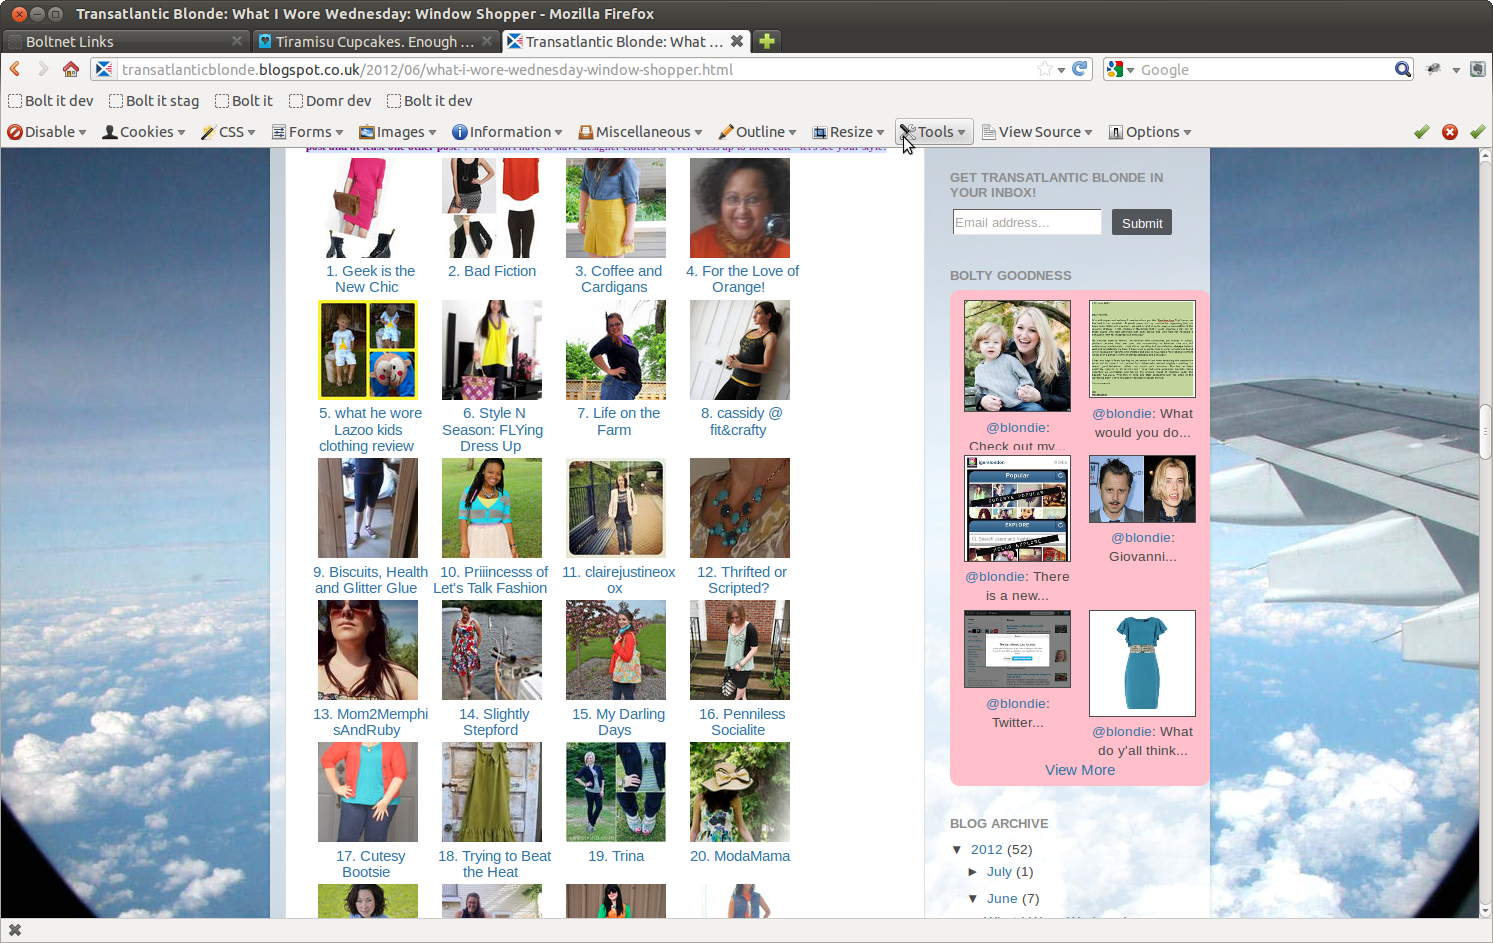
Task: Open 'Penniless Socialite' link
Action: click(740, 722)
